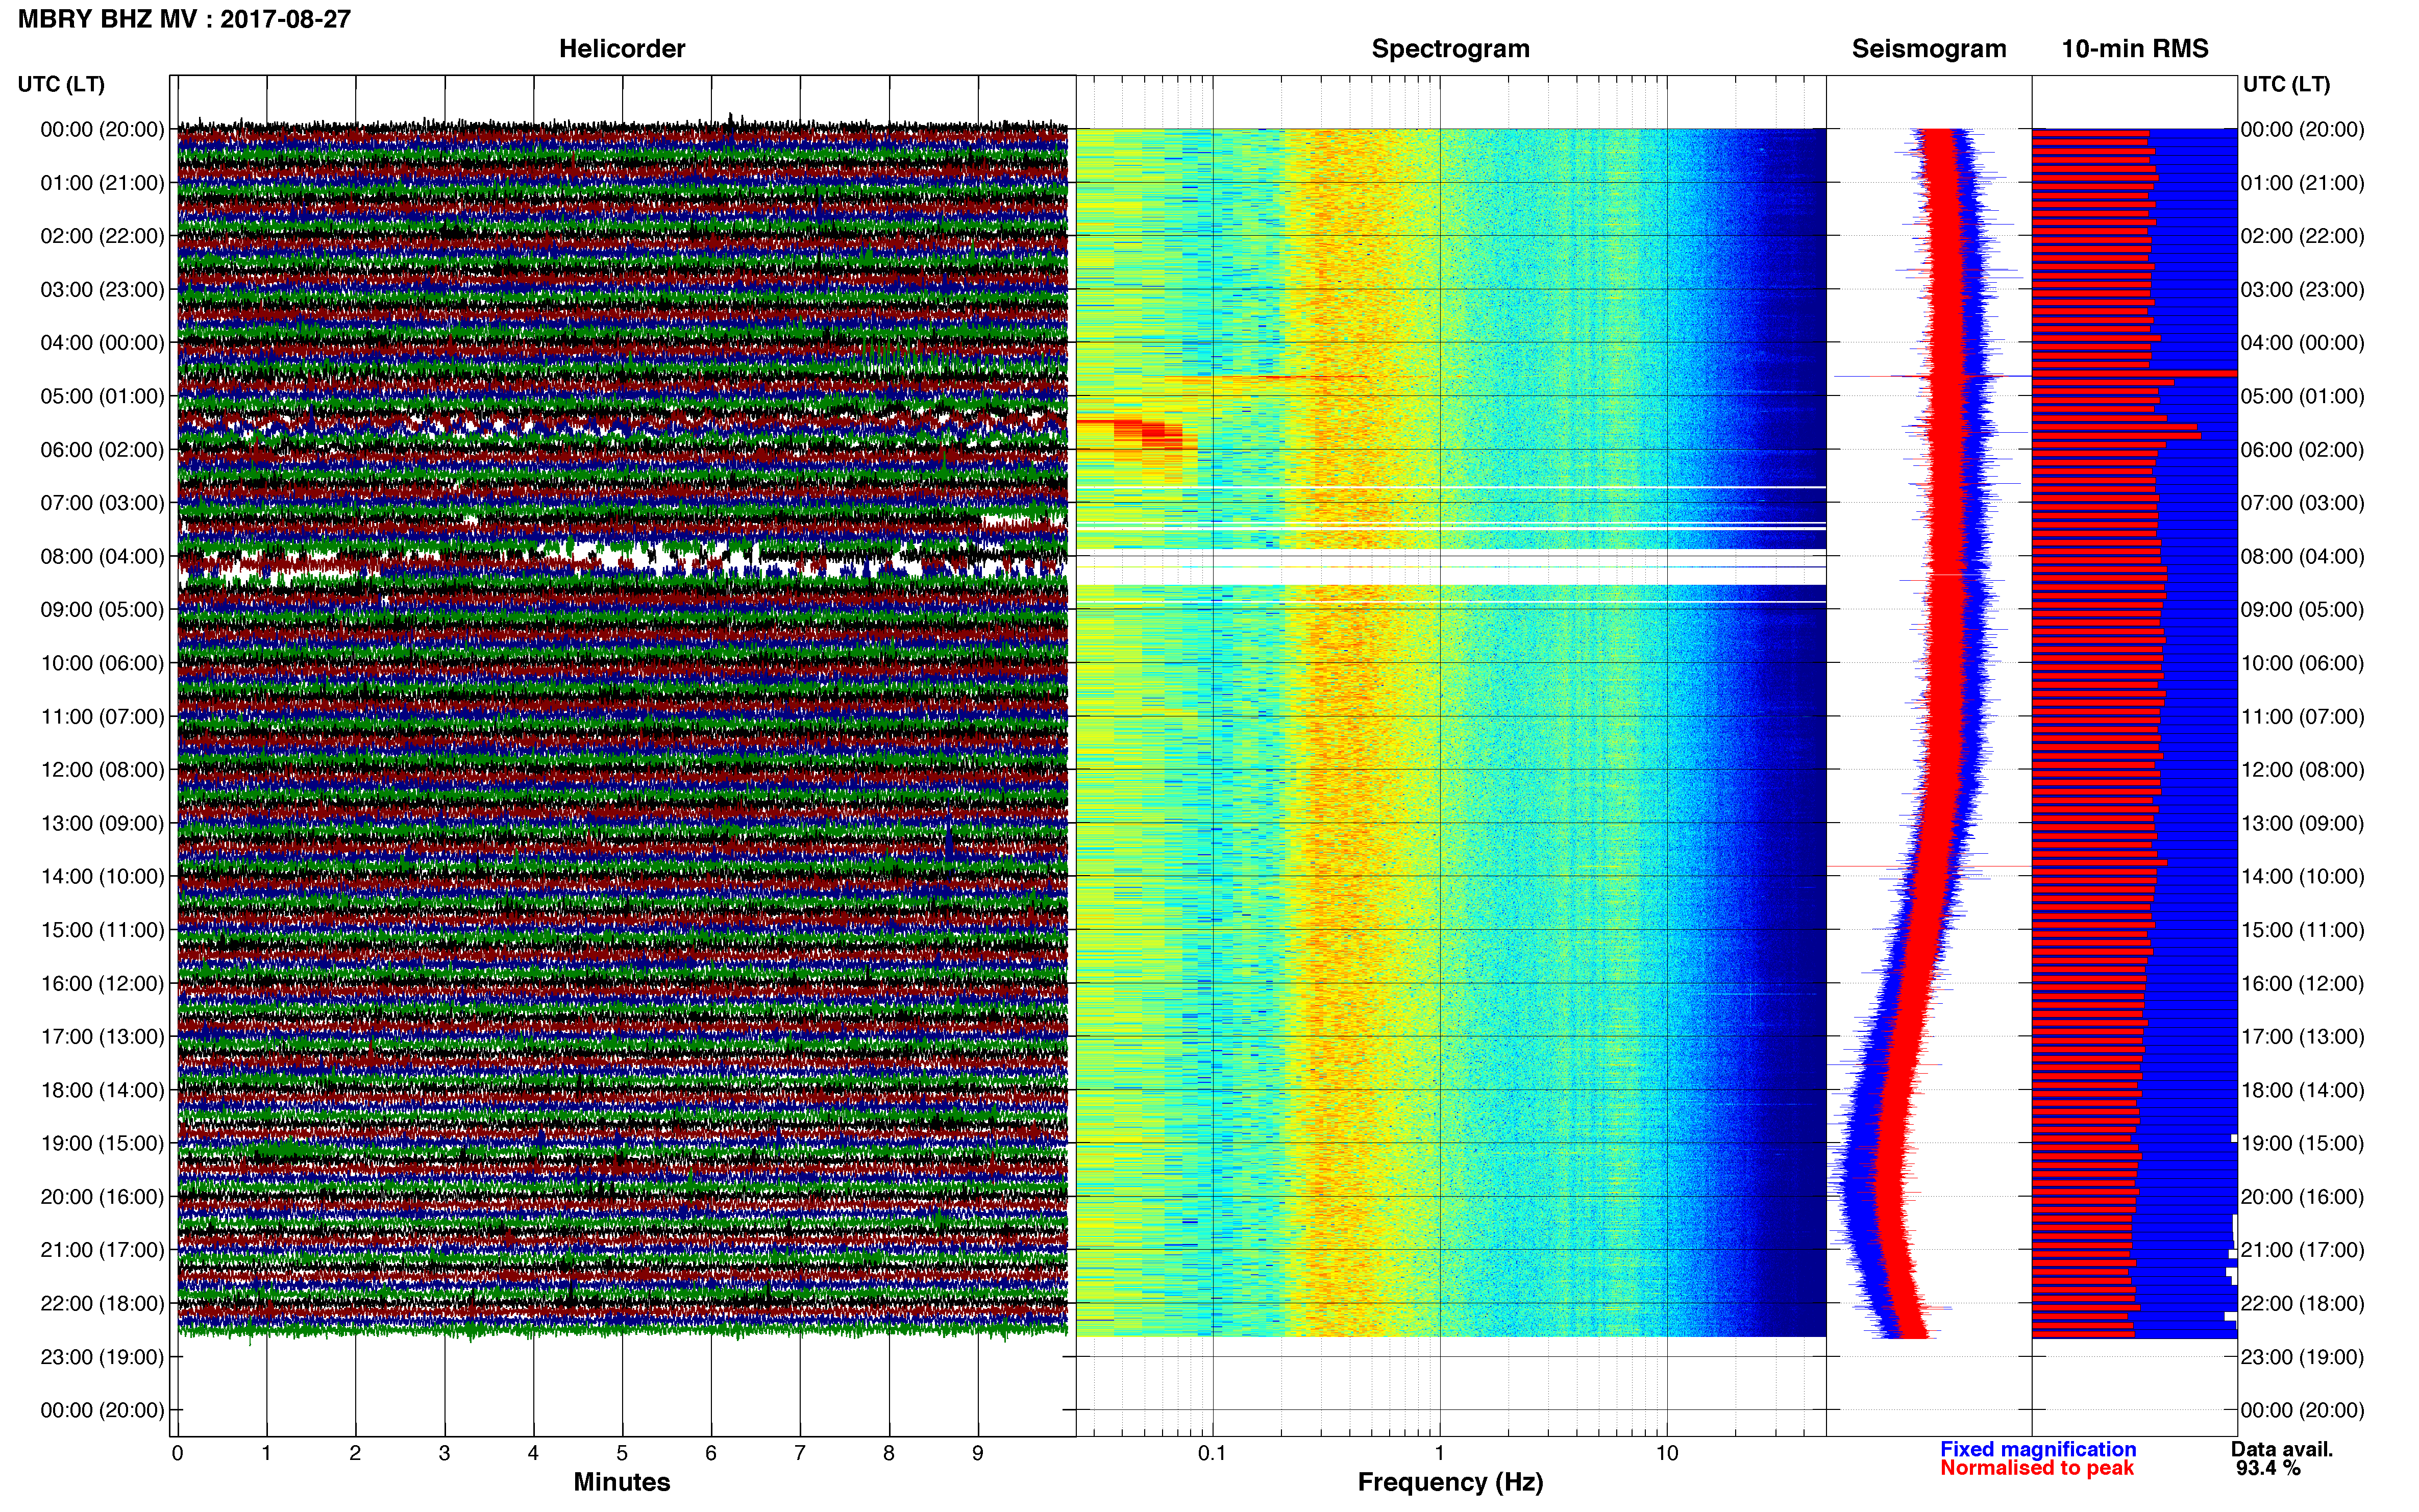Click the '0' tick on the Minutes axis
Screen dimensions: 2419x1512
click(x=177, y=1453)
